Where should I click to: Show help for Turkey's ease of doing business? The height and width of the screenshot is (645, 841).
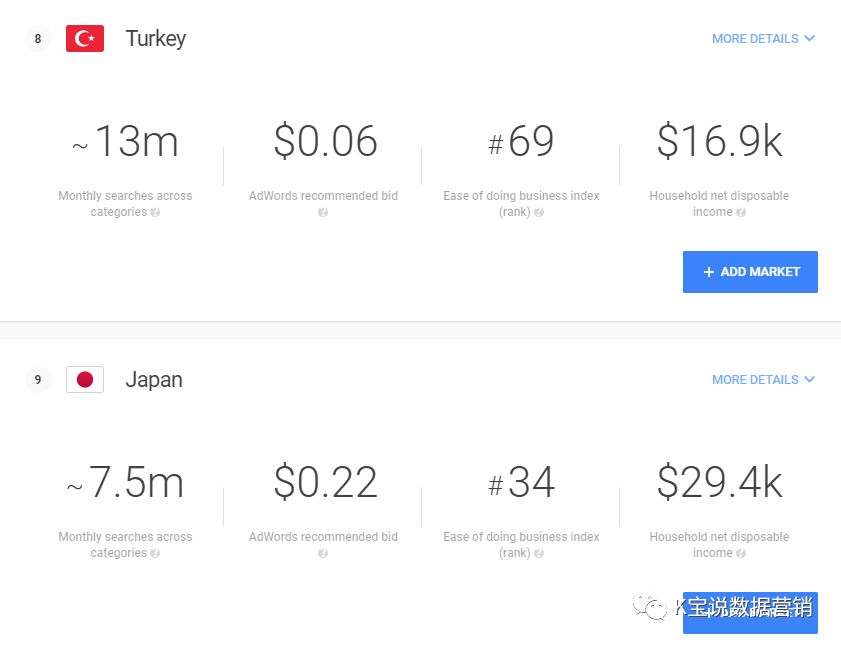(539, 212)
